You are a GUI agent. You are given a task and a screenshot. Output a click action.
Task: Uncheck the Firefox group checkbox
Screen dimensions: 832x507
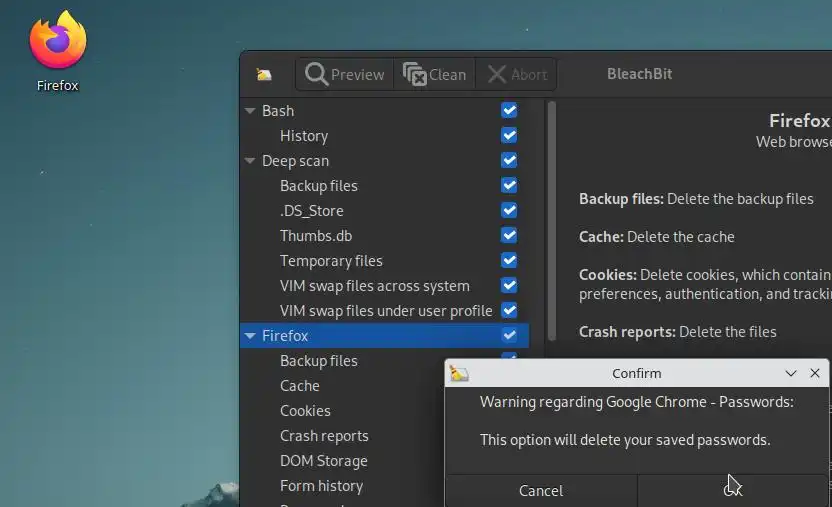(x=509, y=335)
